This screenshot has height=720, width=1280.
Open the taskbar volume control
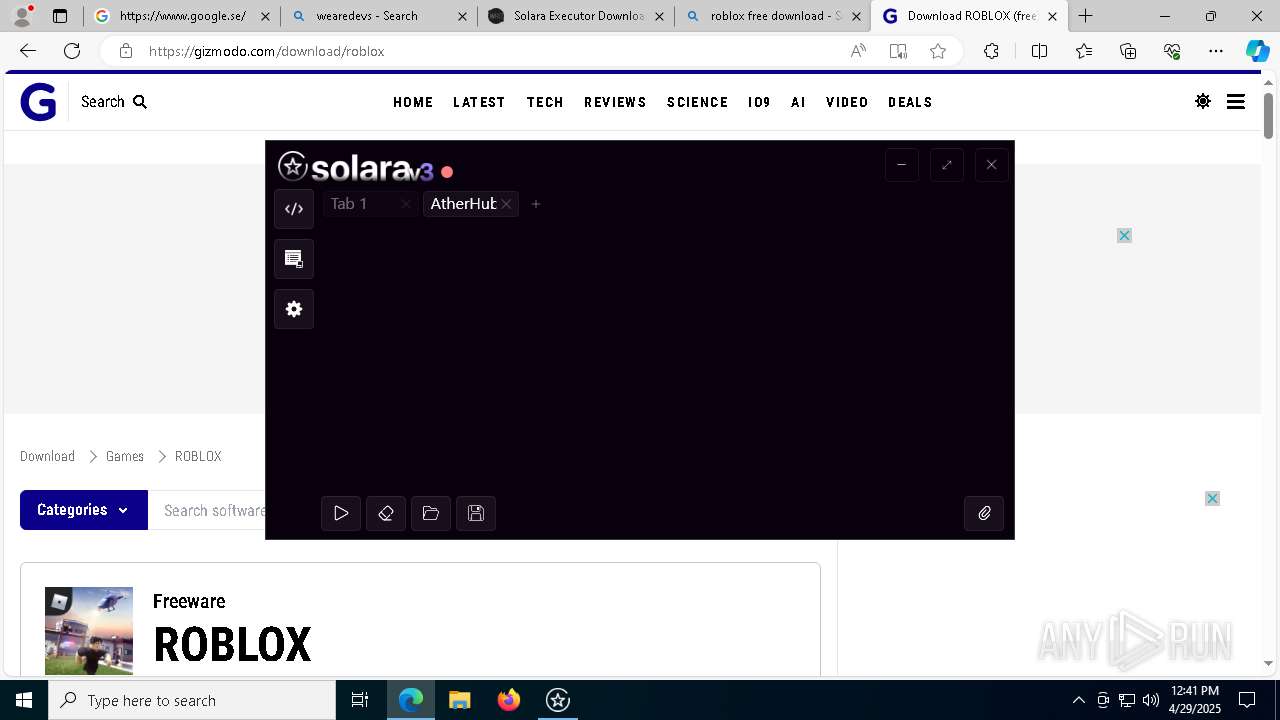(x=1151, y=700)
